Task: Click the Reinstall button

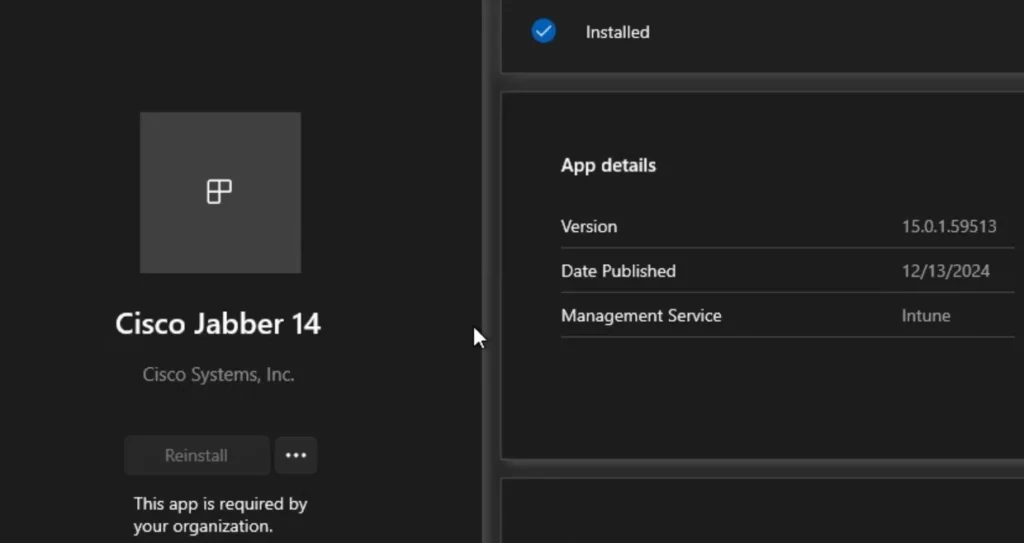Action: 197,455
